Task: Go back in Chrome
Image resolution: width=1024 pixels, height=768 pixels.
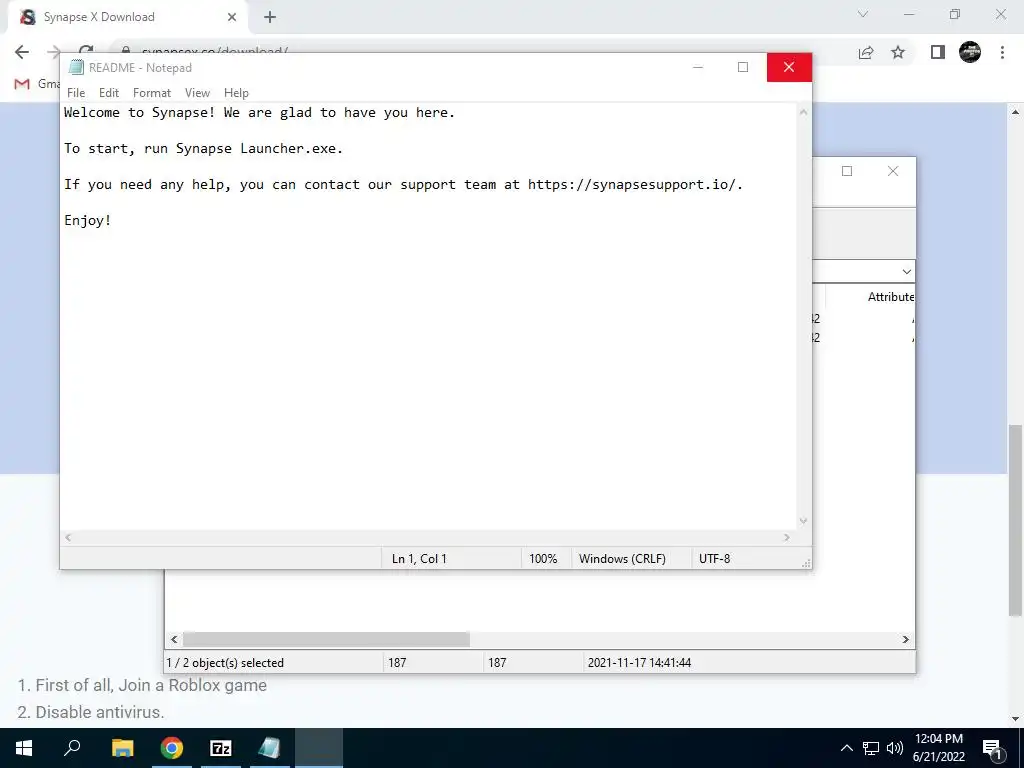Action: tap(22, 52)
